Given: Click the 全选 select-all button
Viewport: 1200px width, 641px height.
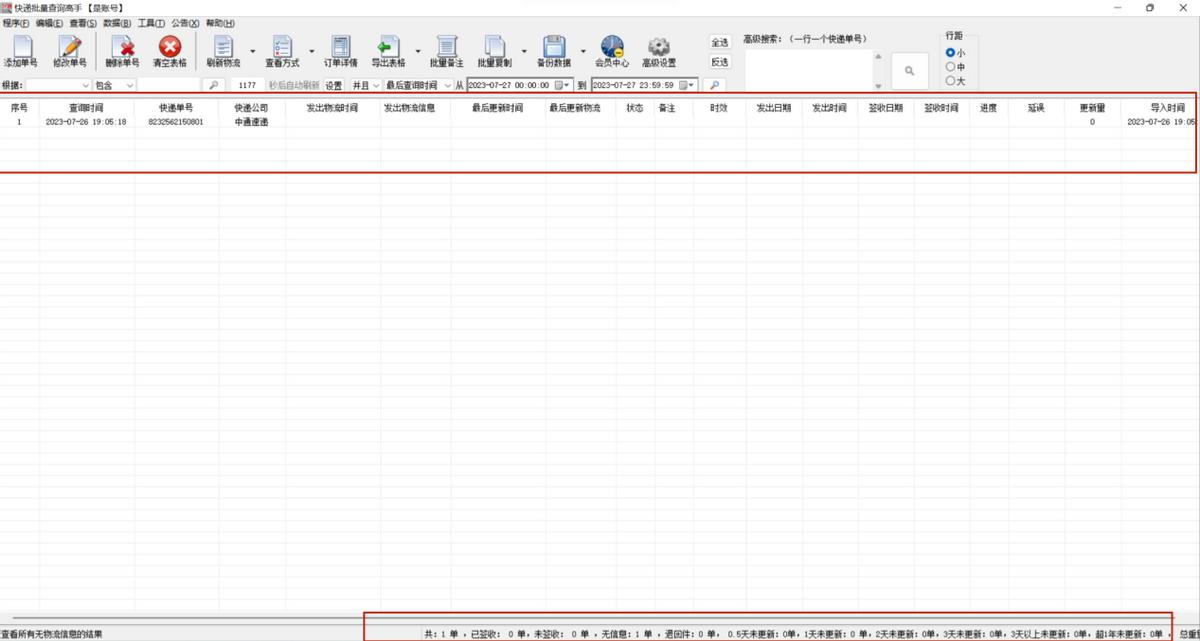Looking at the screenshot, I should coord(719,42).
